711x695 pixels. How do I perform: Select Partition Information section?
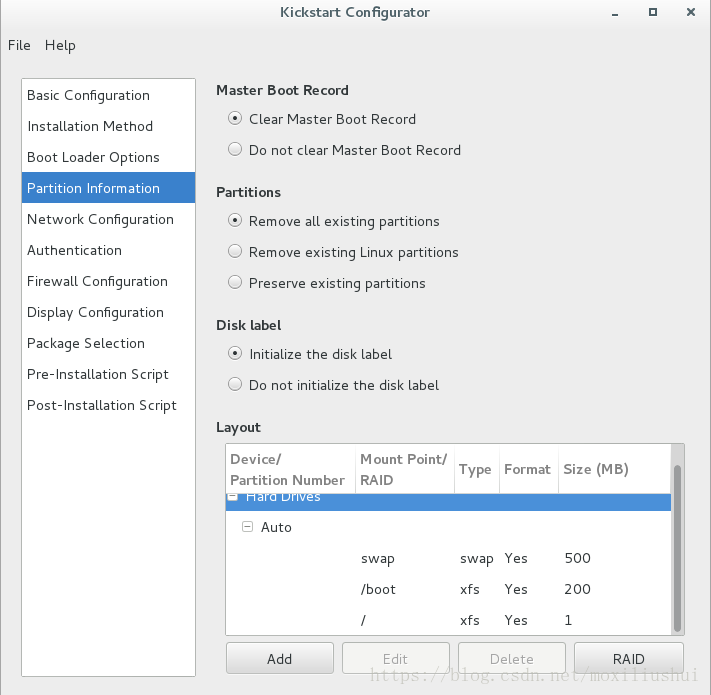pyautogui.click(x=108, y=188)
